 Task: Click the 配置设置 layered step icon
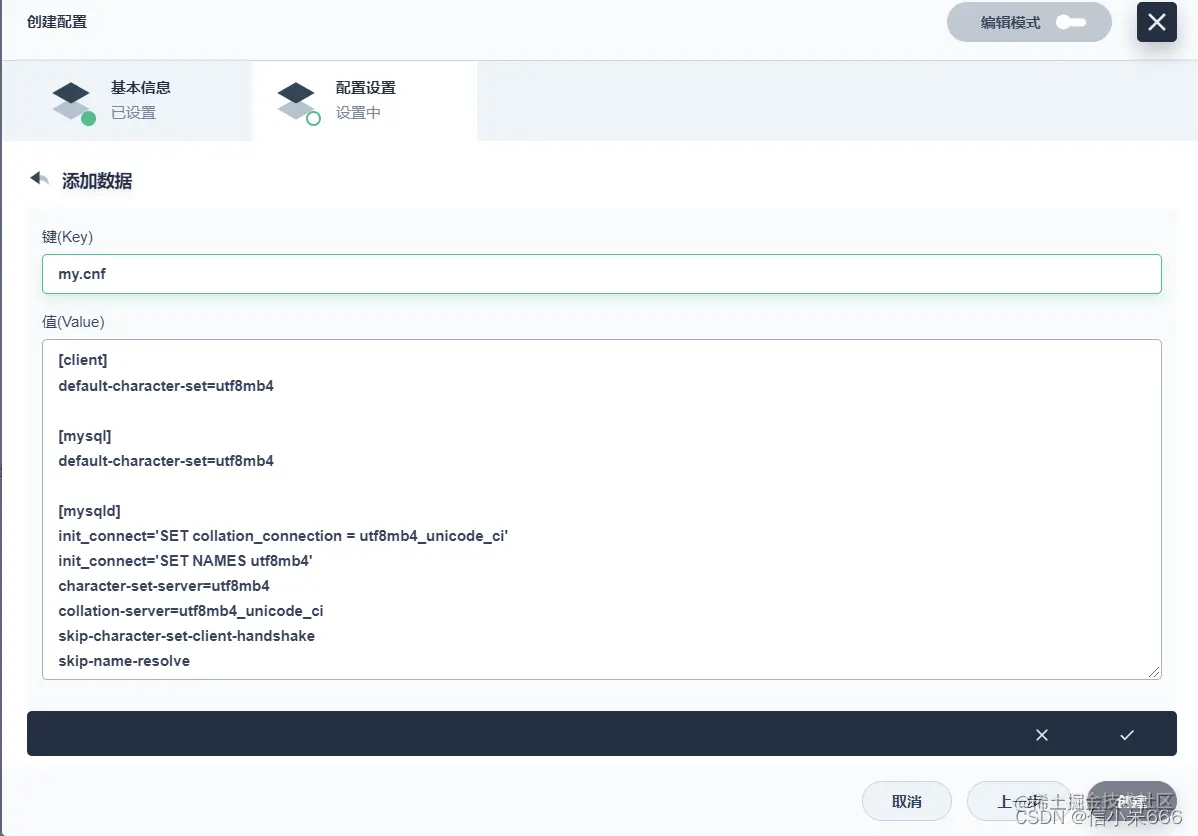tap(298, 102)
